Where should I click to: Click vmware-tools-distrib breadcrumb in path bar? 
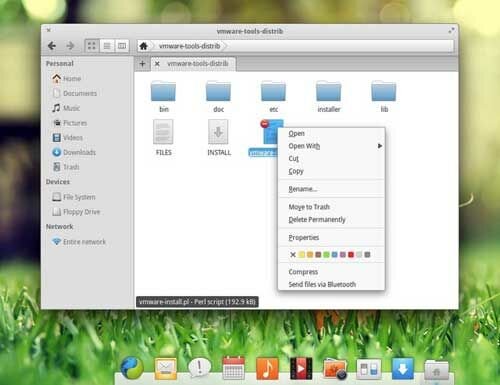(189, 46)
